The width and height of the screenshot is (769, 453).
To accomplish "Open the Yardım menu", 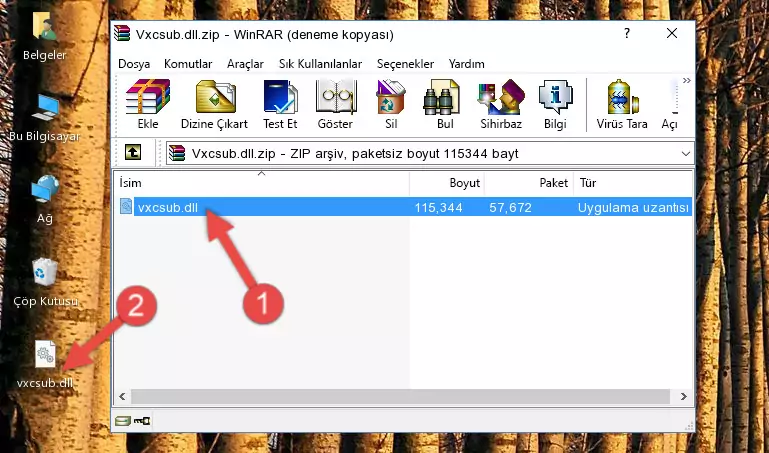I will (466, 64).
